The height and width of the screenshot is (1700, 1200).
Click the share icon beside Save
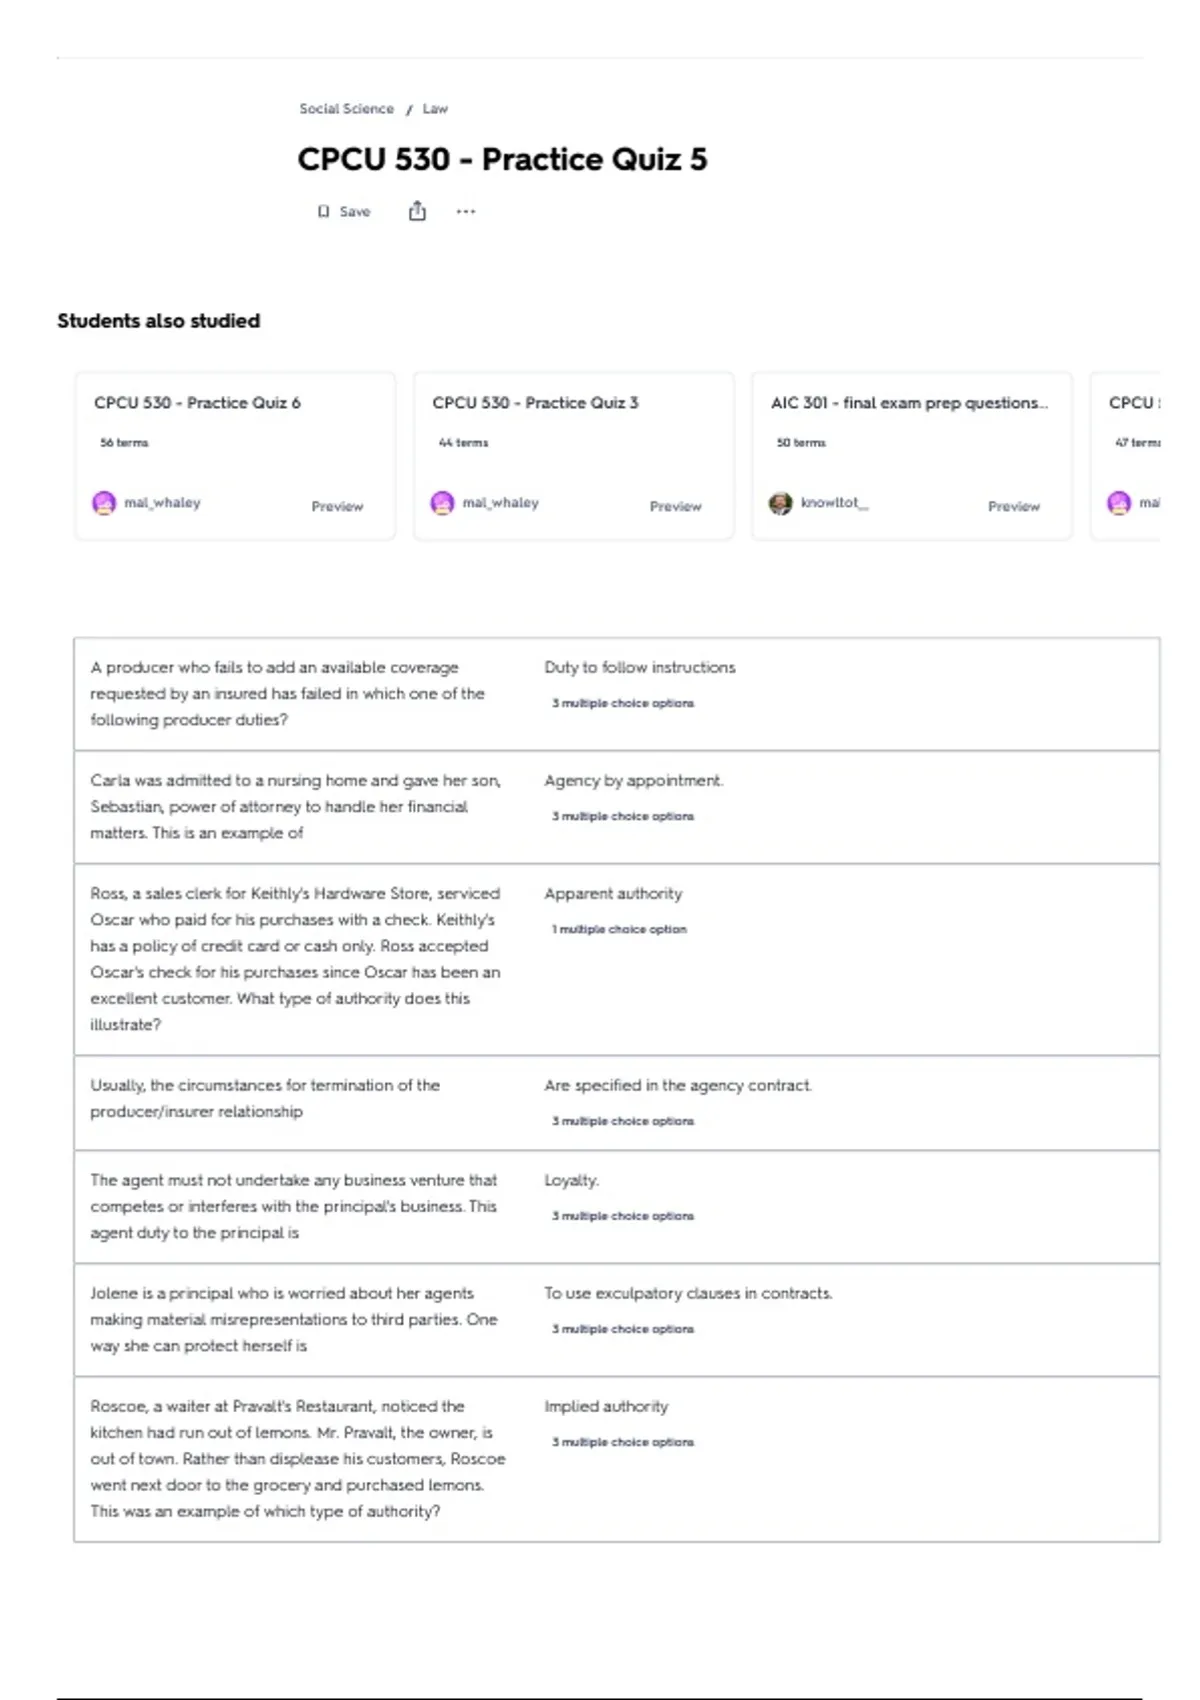[417, 211]
